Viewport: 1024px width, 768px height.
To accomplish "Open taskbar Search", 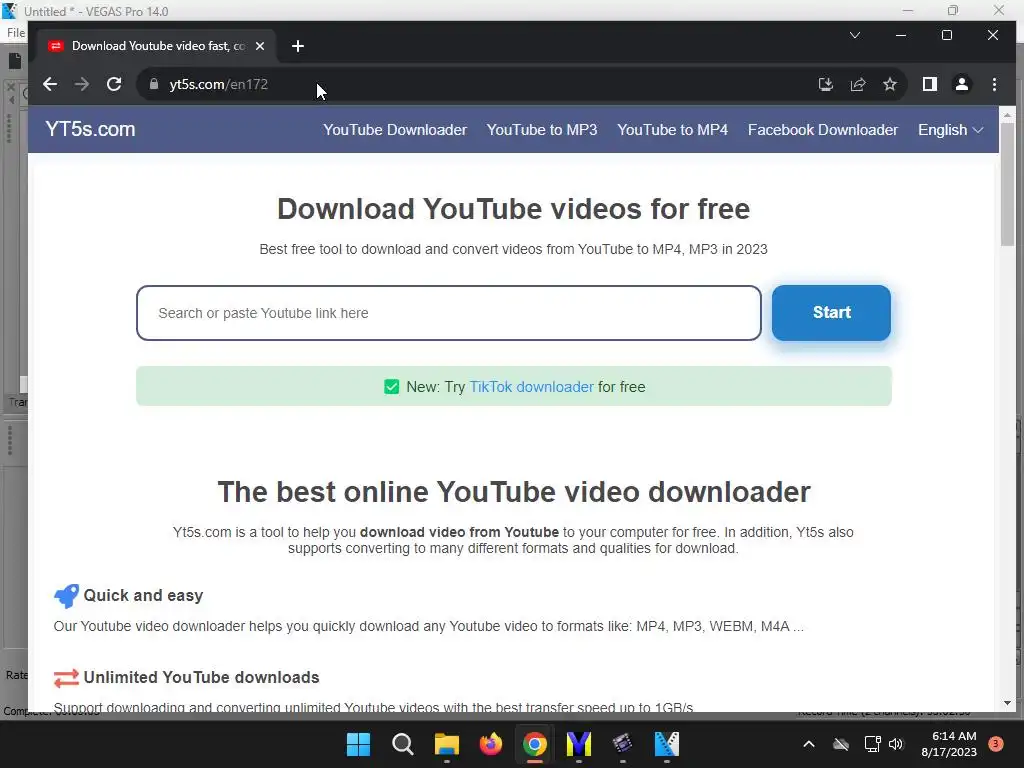I will point(402,744).
